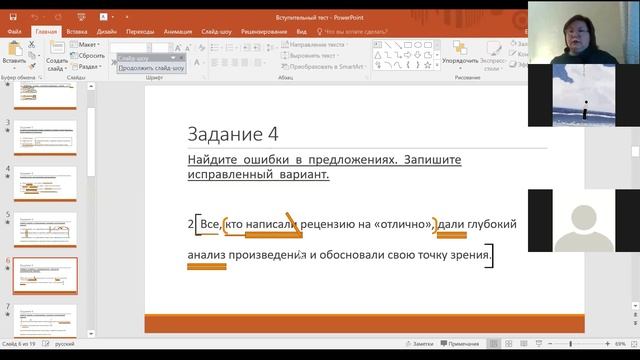Click the Задание 4 slide title
Image resolution: width=640 pixels, height=360 pixels.
233,134
